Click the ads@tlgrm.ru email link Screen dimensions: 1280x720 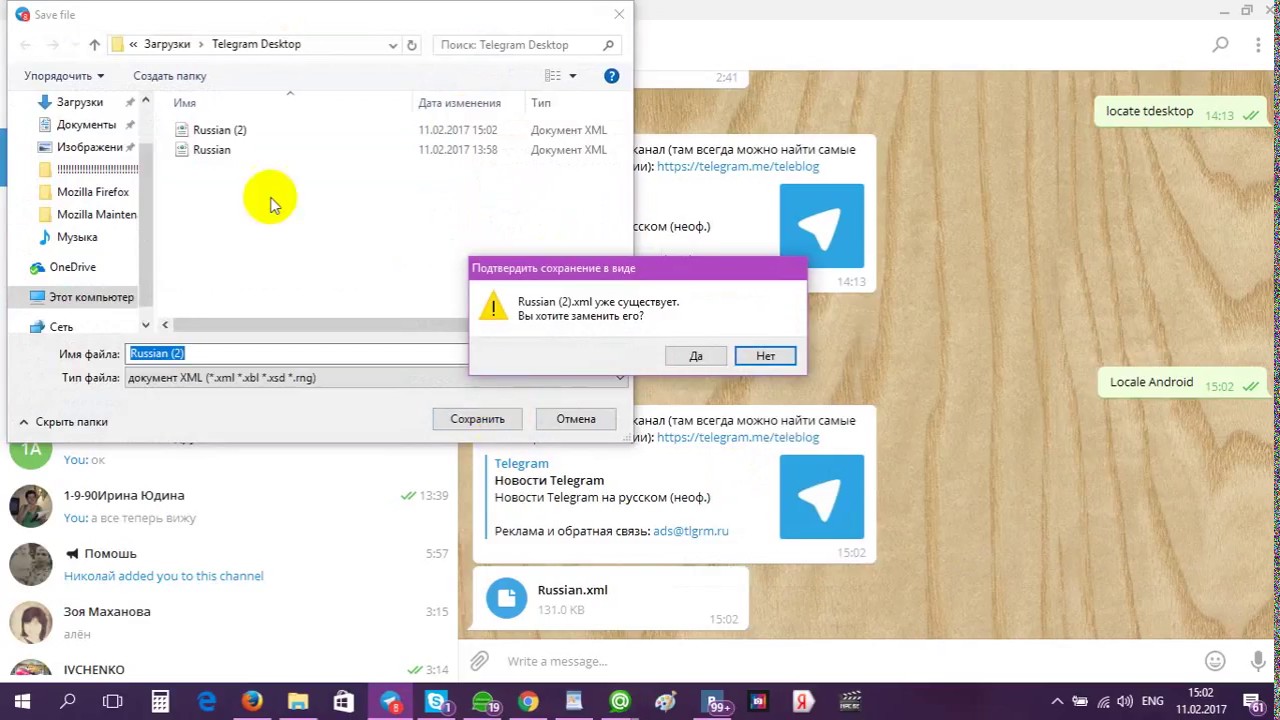tap(691, 531)
